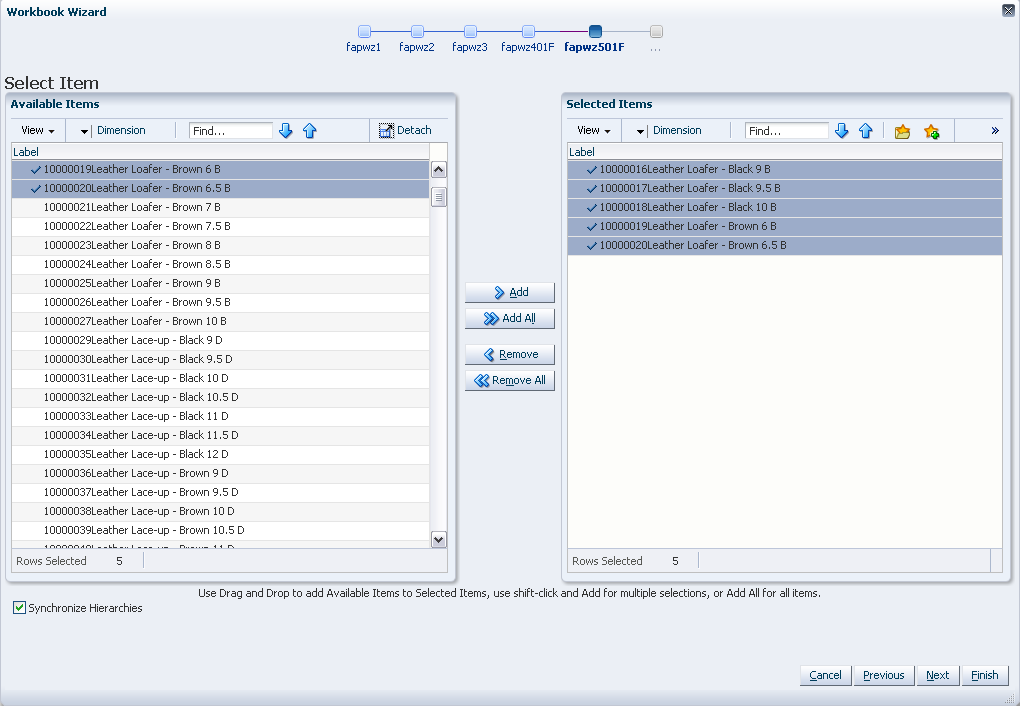The height and width of the screenshot is (706, 1020).
Task: Select 10000026Leather Loafer - Brown 9.5 B
Action: click(x=221, y=302)
